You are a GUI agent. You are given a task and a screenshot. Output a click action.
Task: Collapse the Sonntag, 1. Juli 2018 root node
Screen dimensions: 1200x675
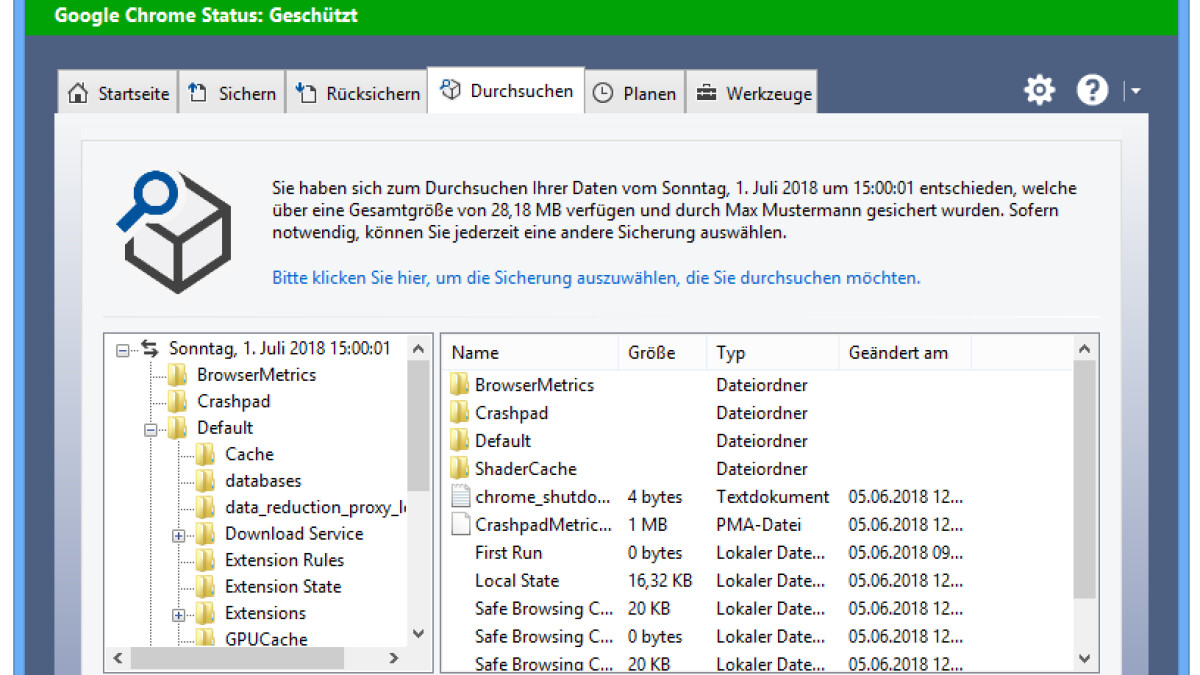(123, 350)
